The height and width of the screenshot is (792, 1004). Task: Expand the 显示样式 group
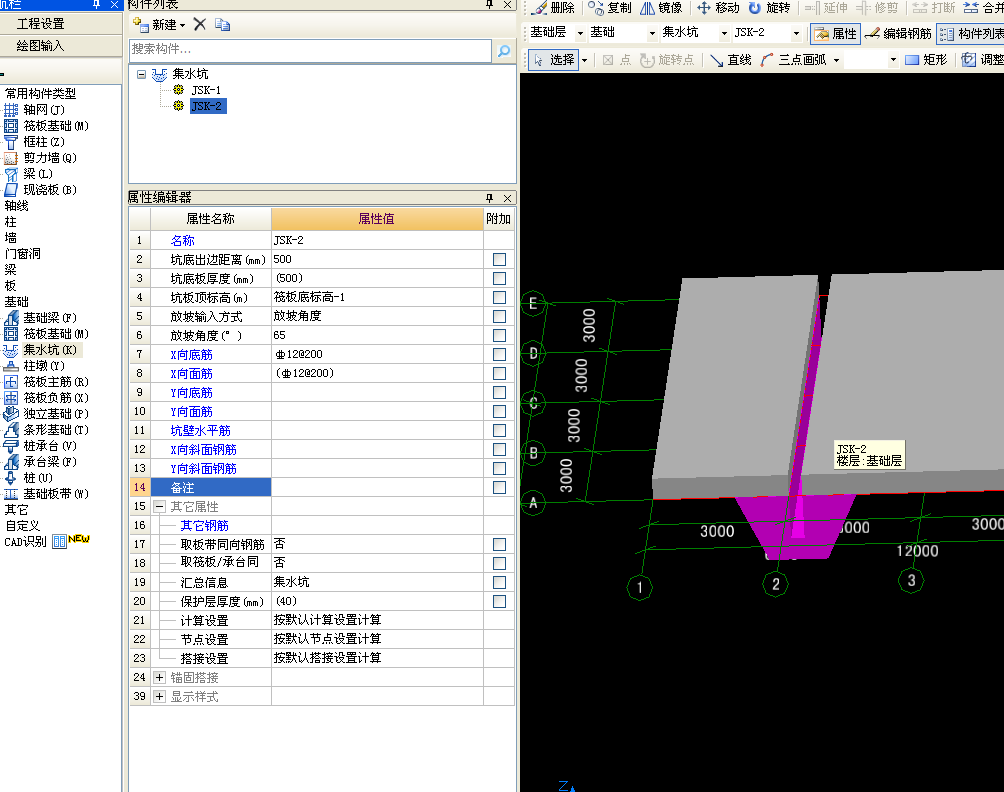159,696
